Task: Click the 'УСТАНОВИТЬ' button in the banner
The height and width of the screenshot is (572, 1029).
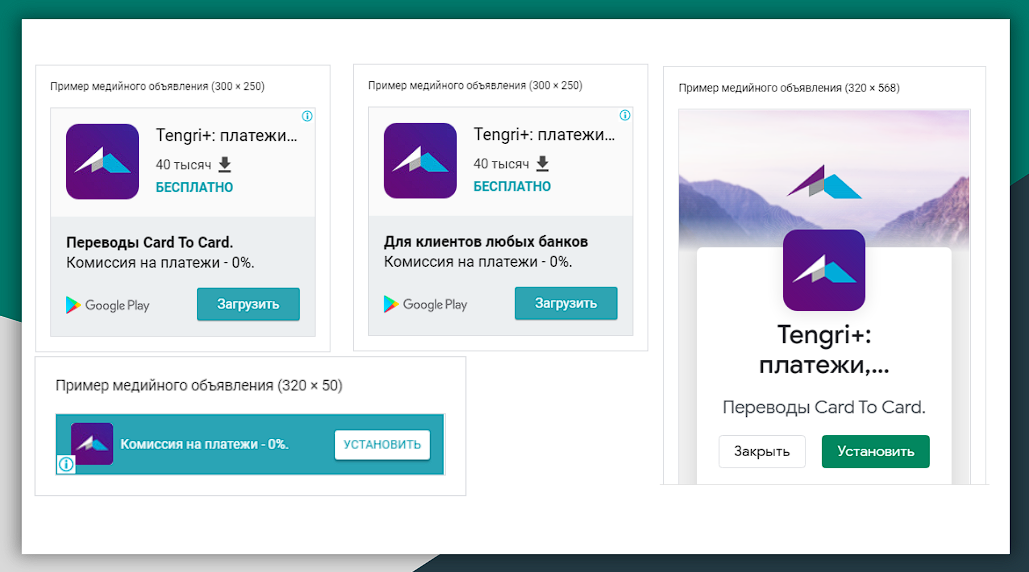Action: point(382,445)
